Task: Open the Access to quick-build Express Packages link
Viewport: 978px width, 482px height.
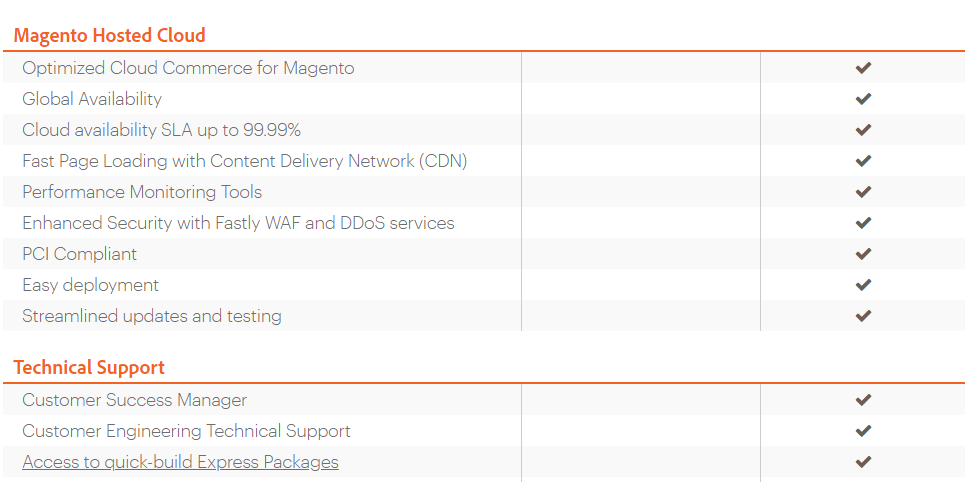Action: point(180,462)
